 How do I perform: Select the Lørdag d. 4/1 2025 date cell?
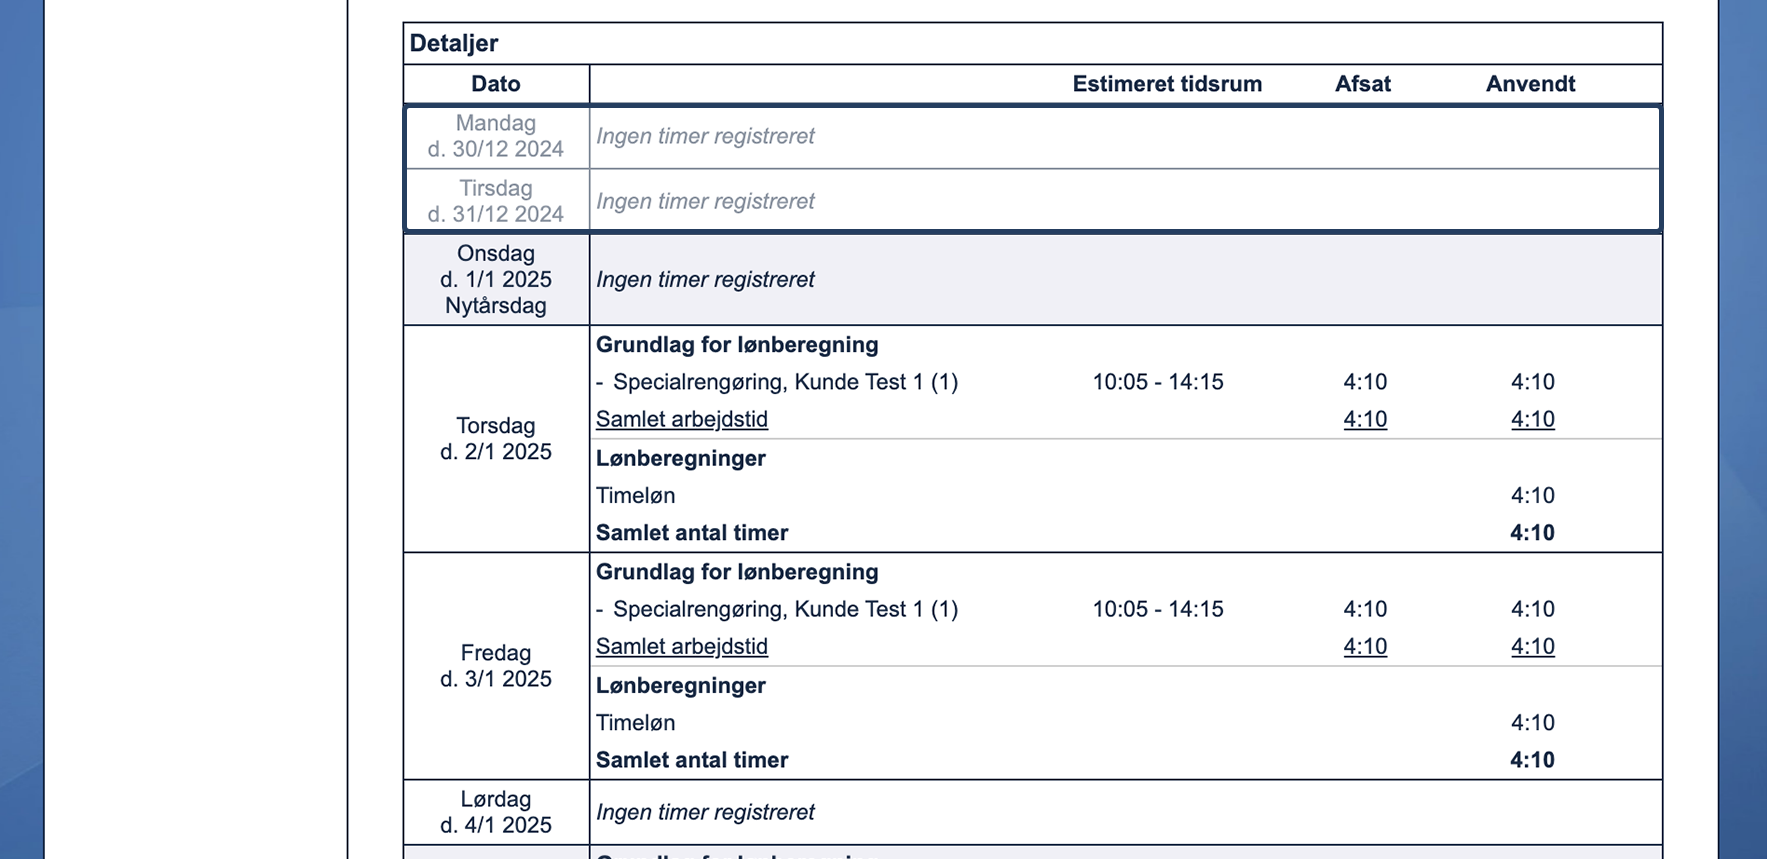tap(496, 812)
